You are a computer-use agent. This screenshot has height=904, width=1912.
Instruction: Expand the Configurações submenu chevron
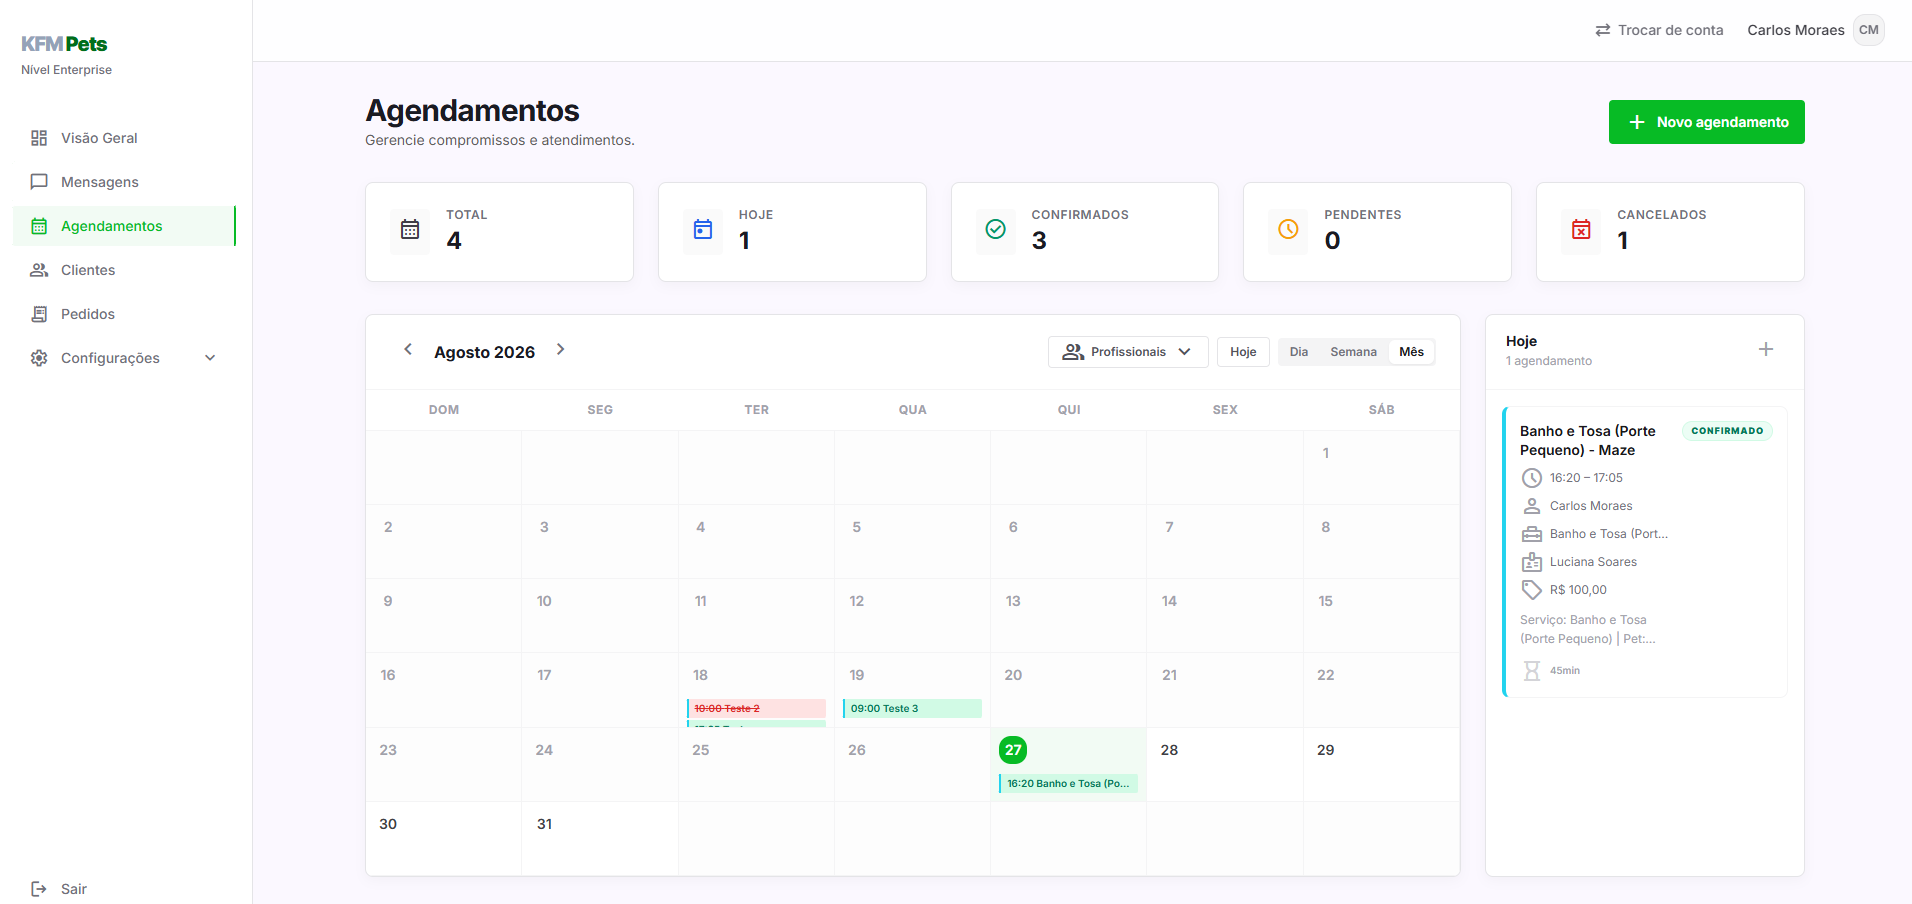[x=210, y=358]
